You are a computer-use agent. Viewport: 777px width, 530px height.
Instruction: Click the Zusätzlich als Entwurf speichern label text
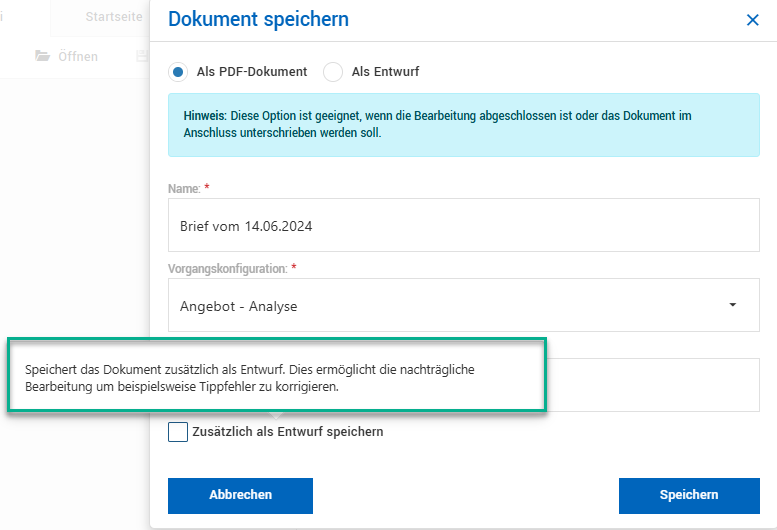click(x=288, y=432)
